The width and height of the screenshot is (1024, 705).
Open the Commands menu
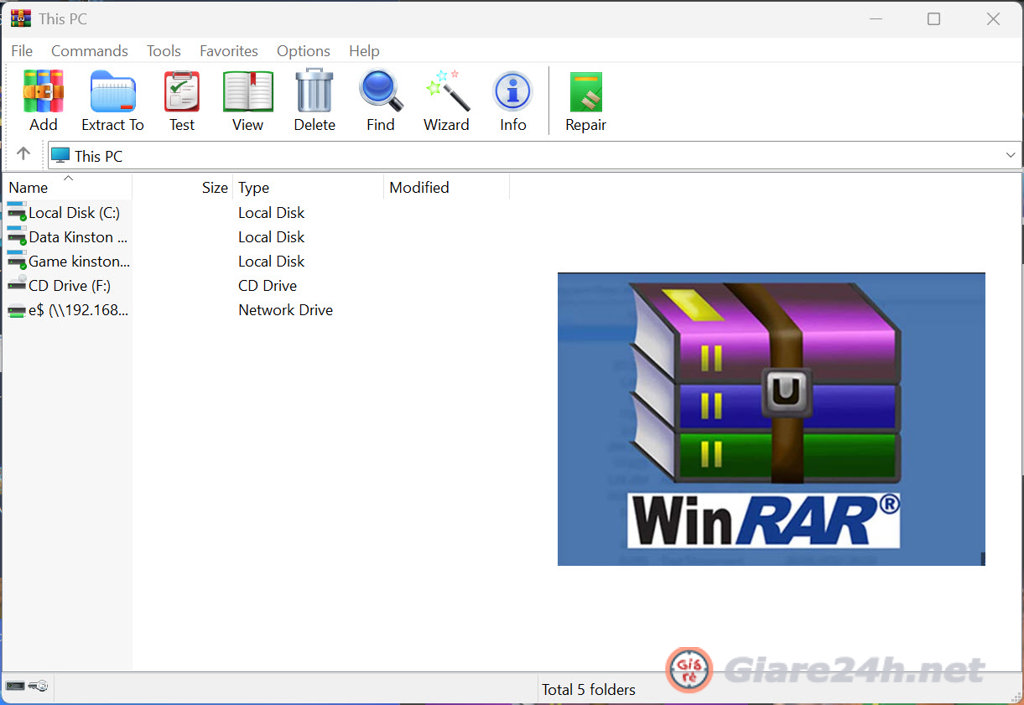pos(89,51)
